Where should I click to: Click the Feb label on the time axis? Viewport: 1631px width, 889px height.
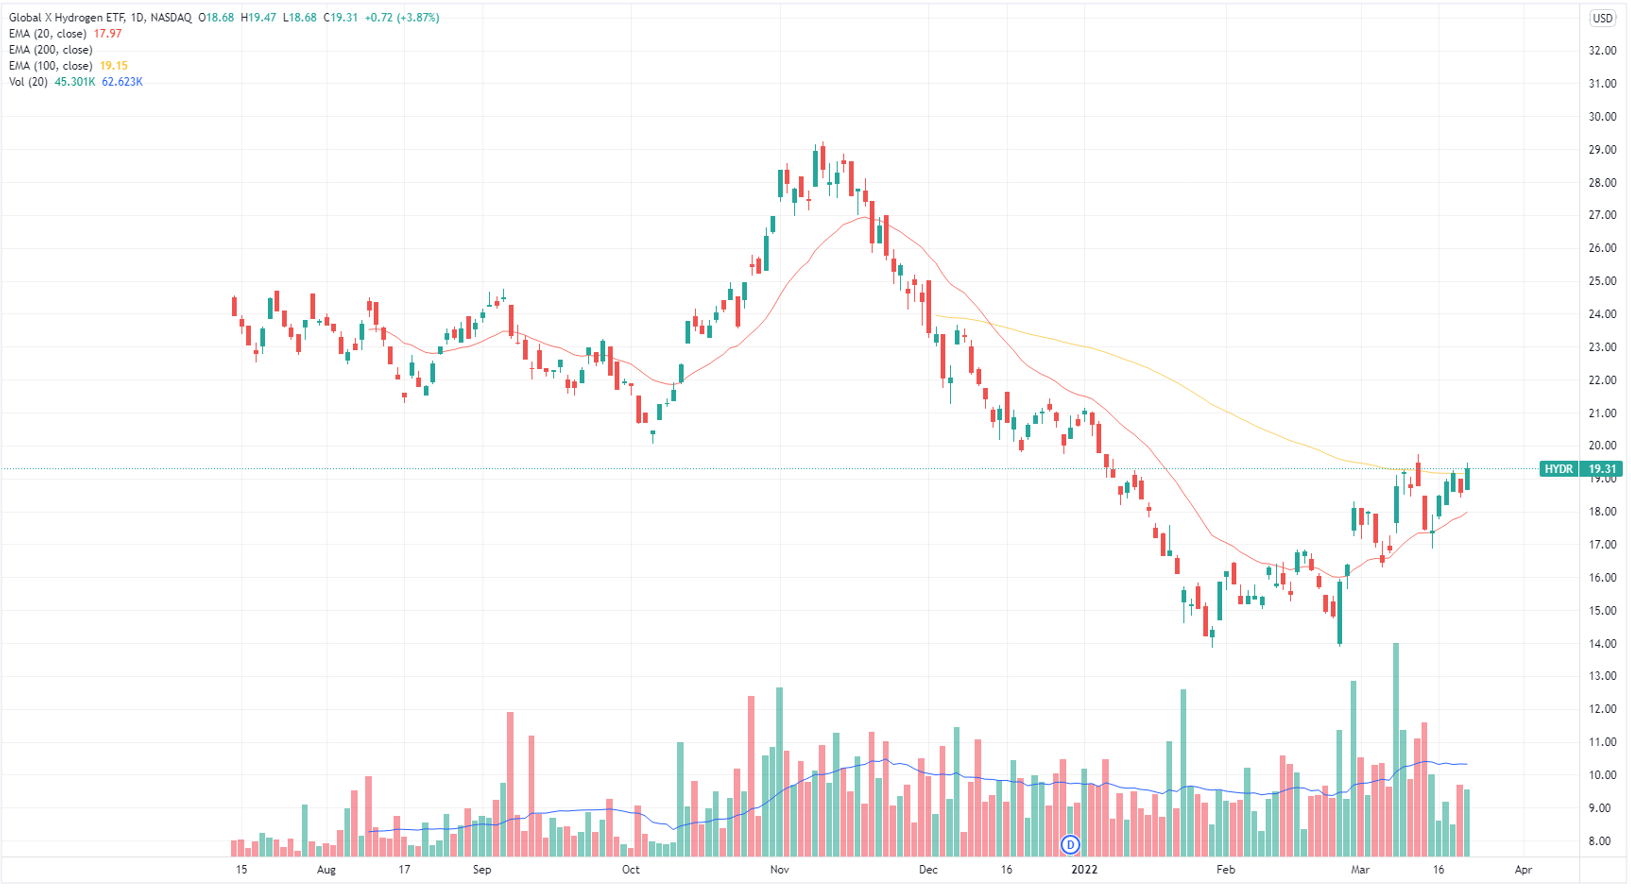pos(1226,870)
